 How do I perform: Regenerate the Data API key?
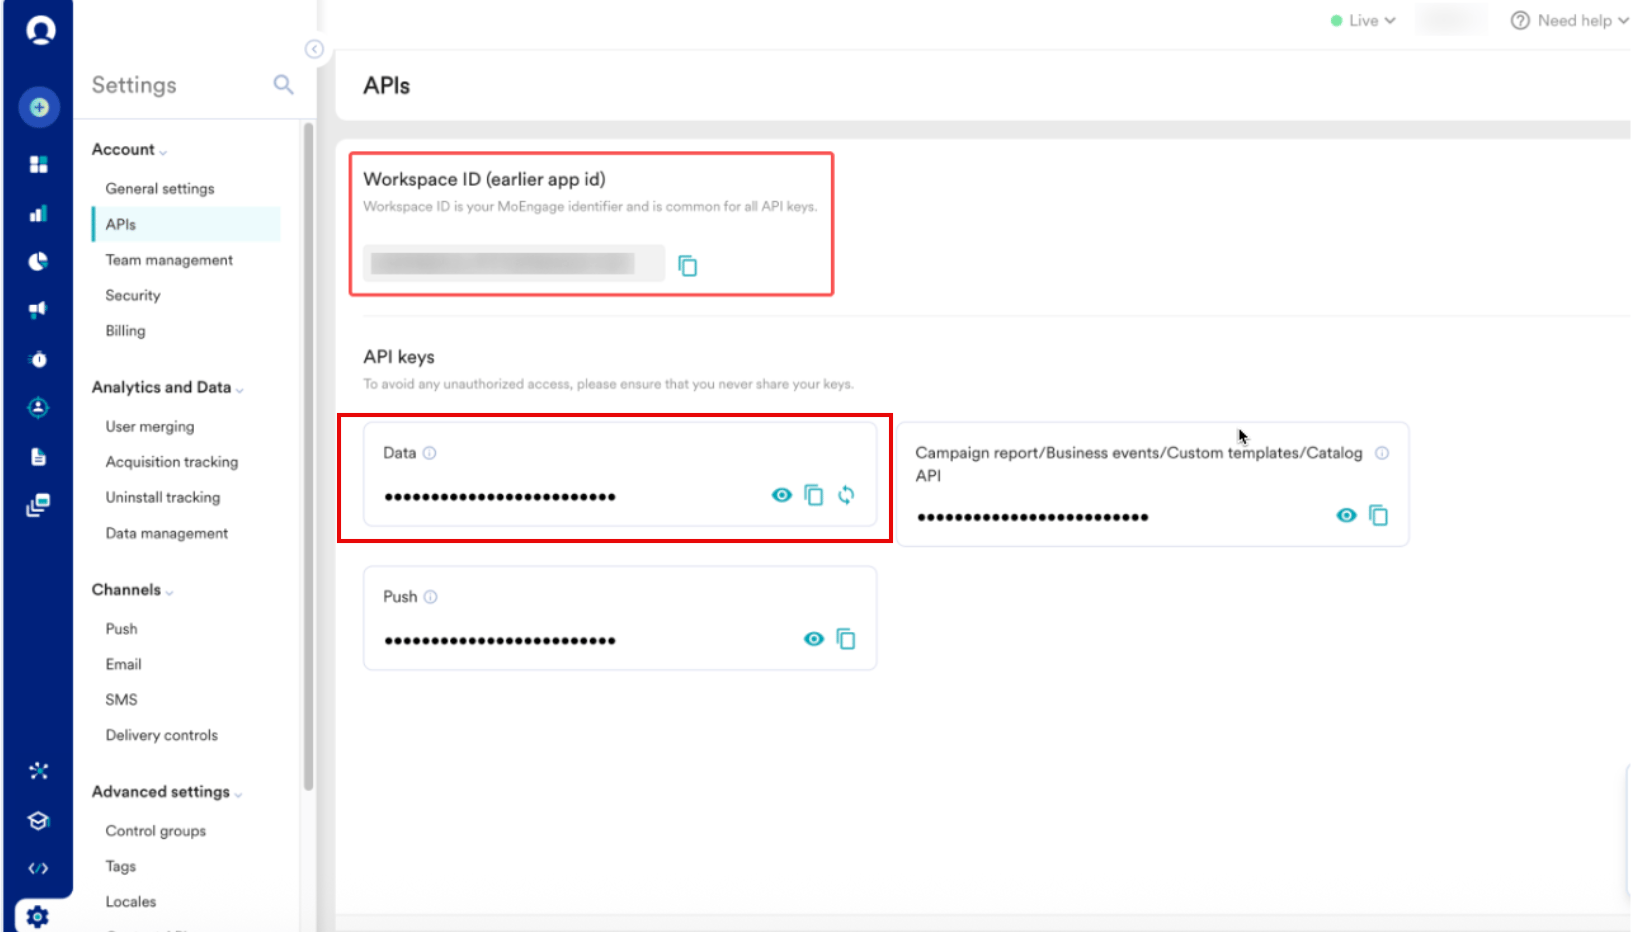point(846,495)
